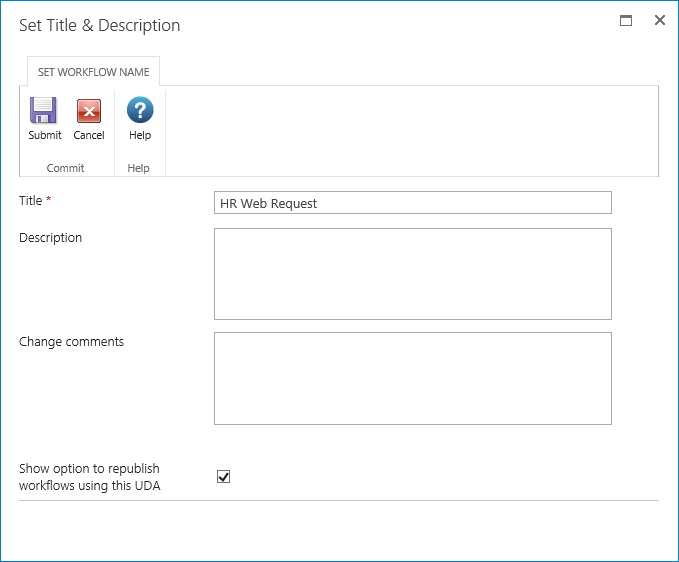
Task: Focus the Title field containing HR Web Request
Action: [412, 203]
